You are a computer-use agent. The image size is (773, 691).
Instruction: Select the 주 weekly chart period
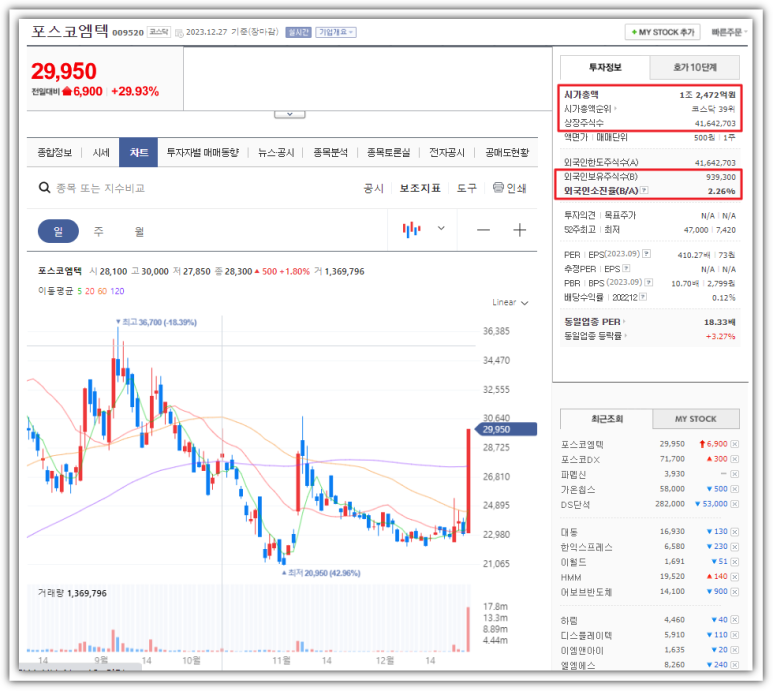pyautogui.click(x=99, y=231)
